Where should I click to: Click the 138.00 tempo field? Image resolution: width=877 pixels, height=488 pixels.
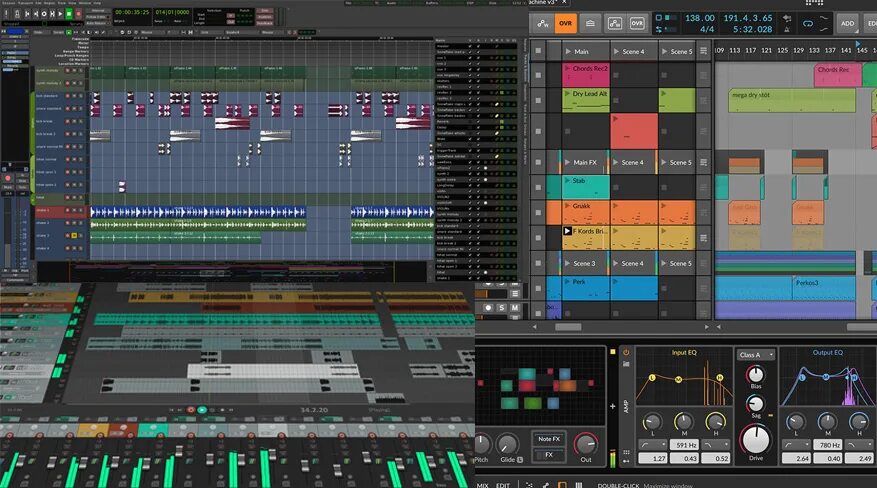[x=700, y=18]
